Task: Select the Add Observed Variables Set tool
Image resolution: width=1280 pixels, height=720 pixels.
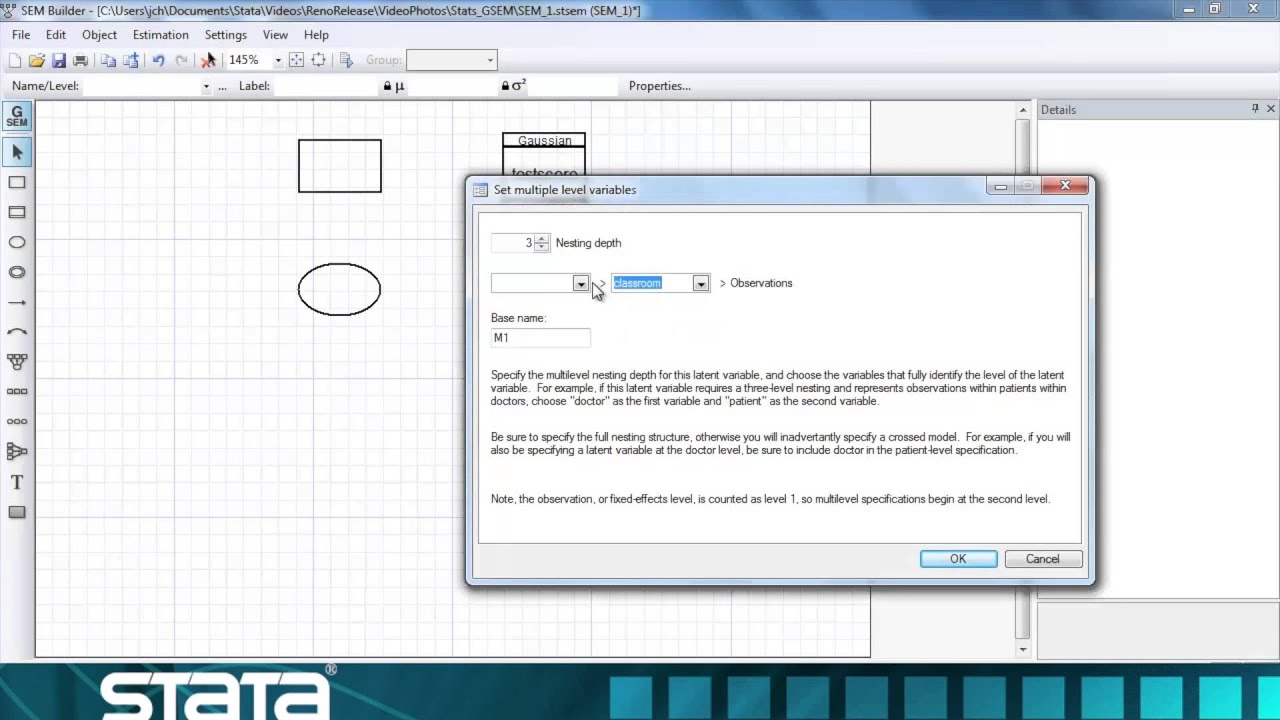Action: coord(17,391)
